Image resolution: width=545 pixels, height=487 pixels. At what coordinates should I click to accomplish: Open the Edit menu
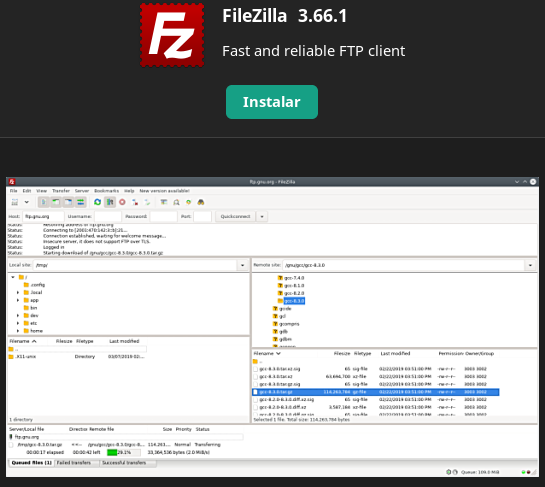pyautogui.click(x=27, y=191)
